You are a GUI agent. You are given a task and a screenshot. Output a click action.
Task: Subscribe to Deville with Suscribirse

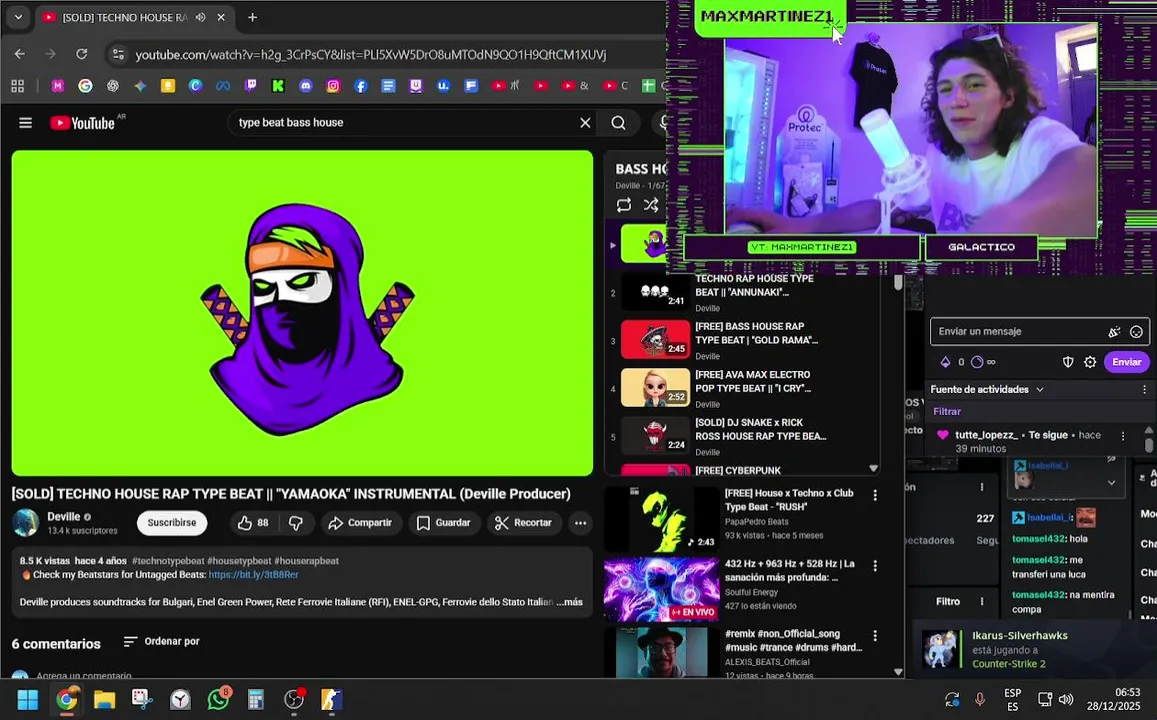172,522
